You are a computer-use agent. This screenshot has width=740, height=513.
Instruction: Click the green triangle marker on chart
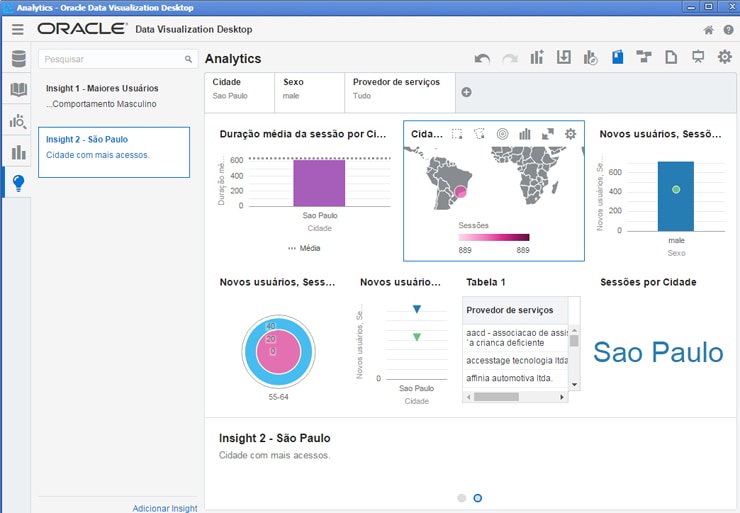coord(417,337)
